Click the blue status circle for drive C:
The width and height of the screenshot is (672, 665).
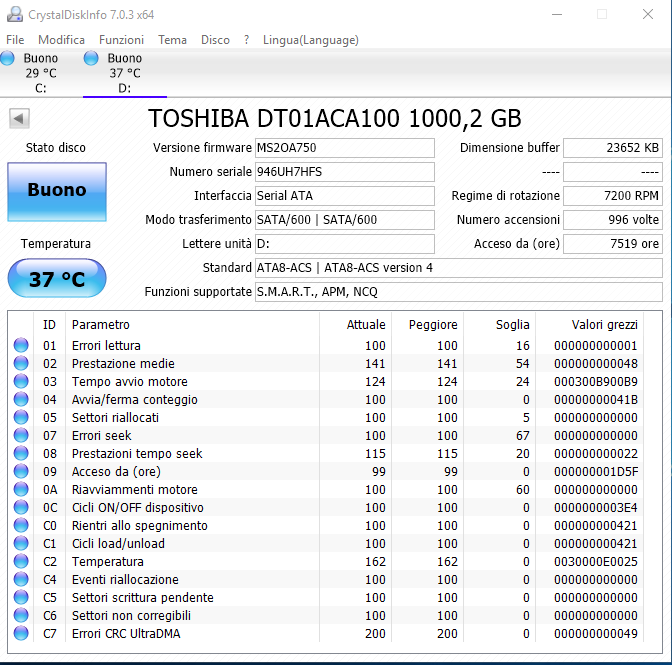(x=7, y=58)
